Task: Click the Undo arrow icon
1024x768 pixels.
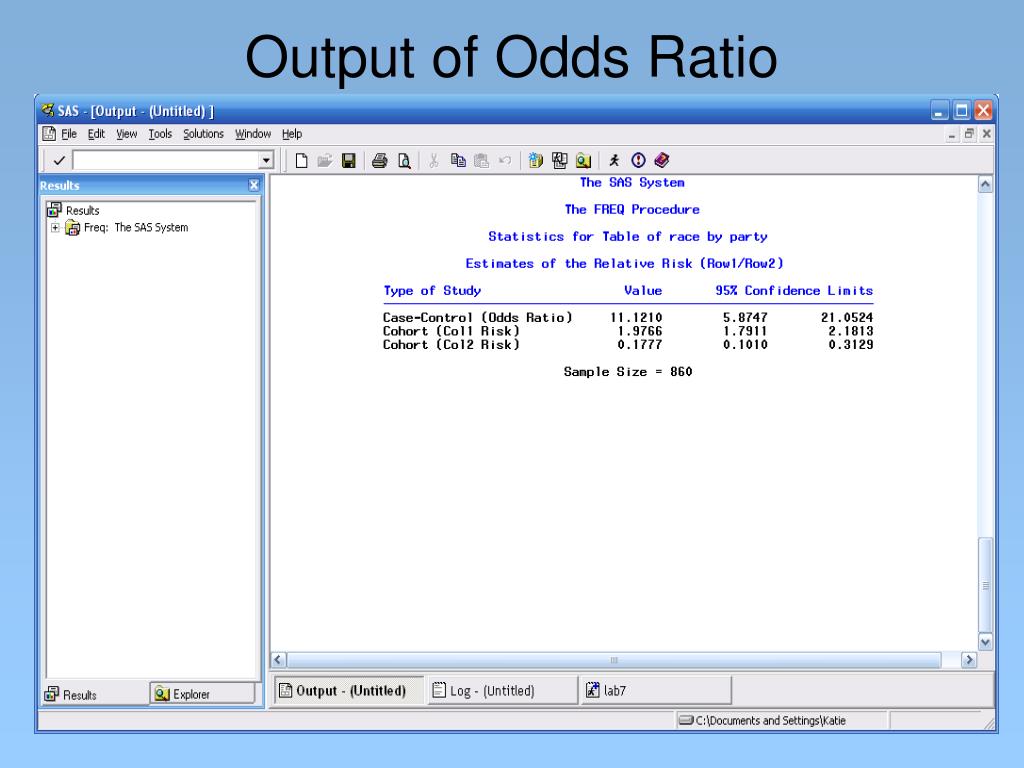Action: (505, 161)
